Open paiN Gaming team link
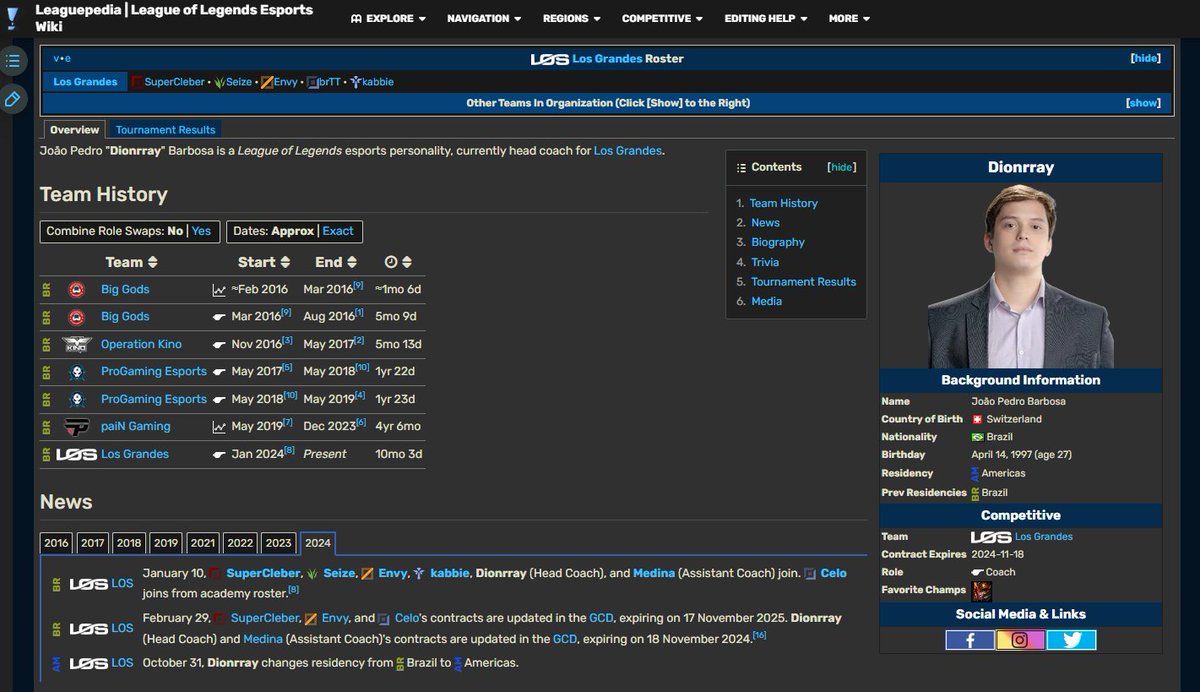Screen dimensions: 1200x692 click(135, 426)
